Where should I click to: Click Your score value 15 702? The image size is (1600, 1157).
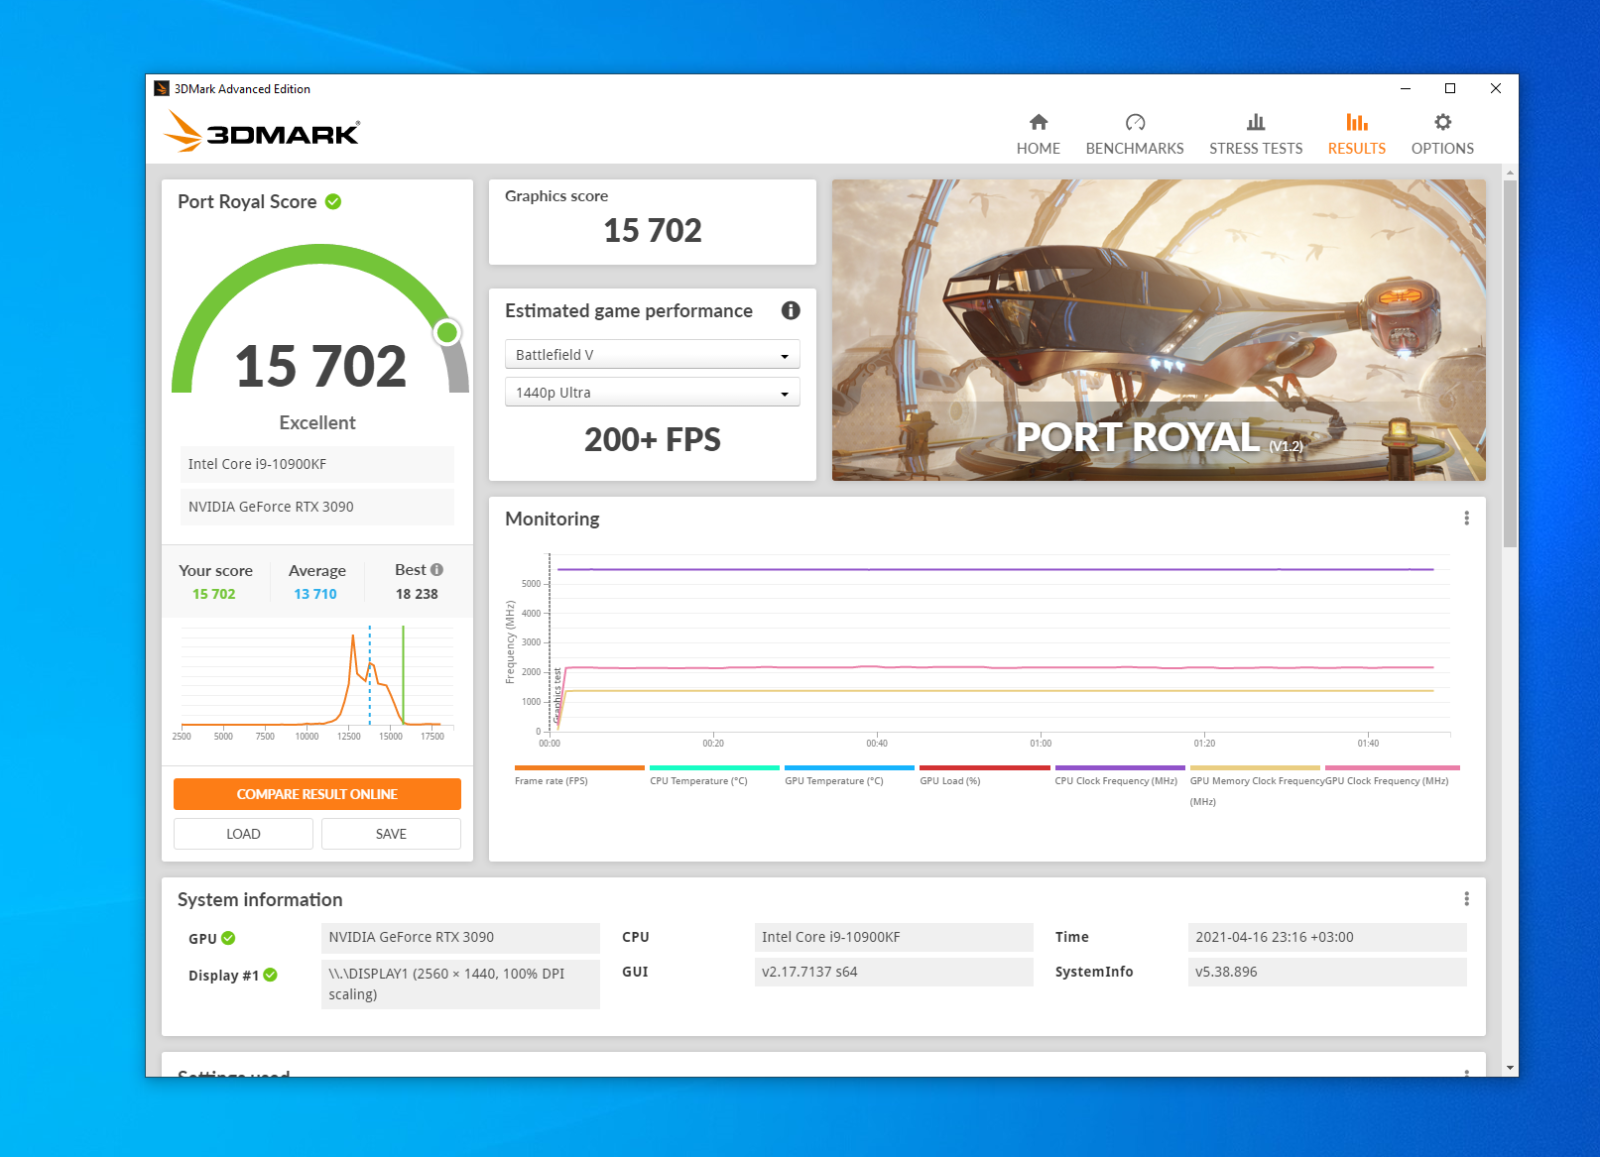(x=214, y=594)
